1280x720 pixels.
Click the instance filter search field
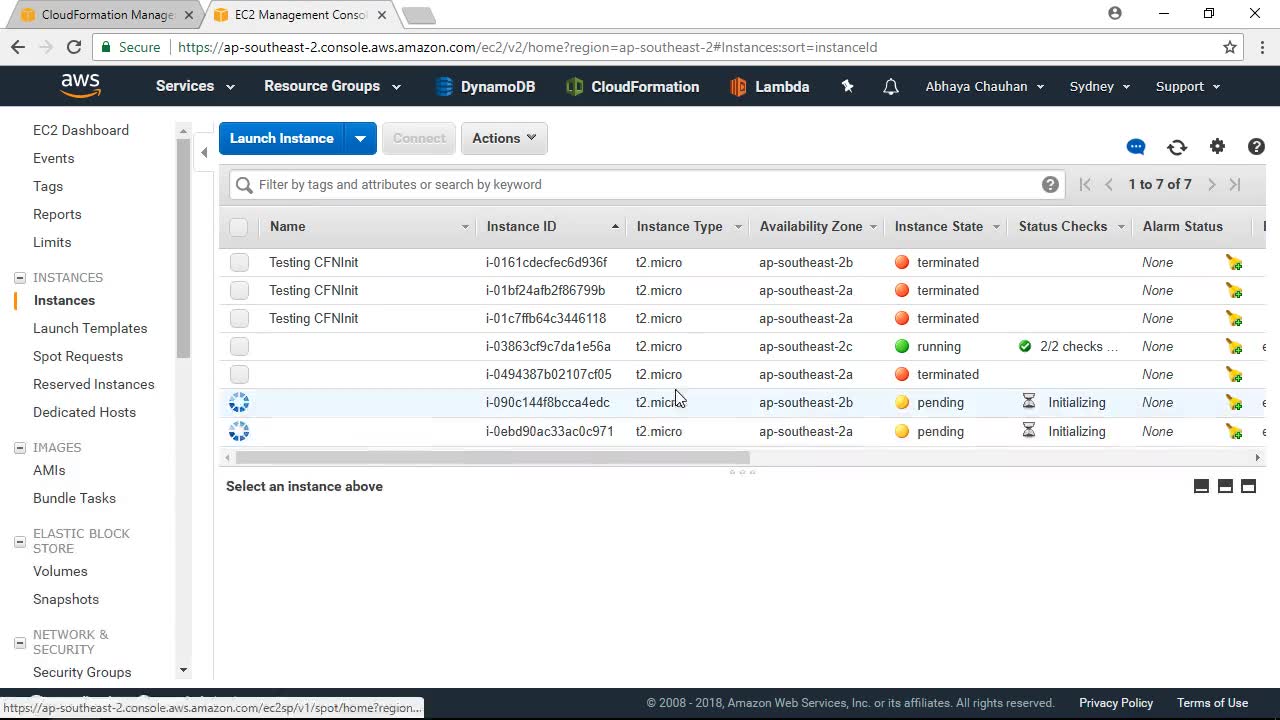point(646,184)
